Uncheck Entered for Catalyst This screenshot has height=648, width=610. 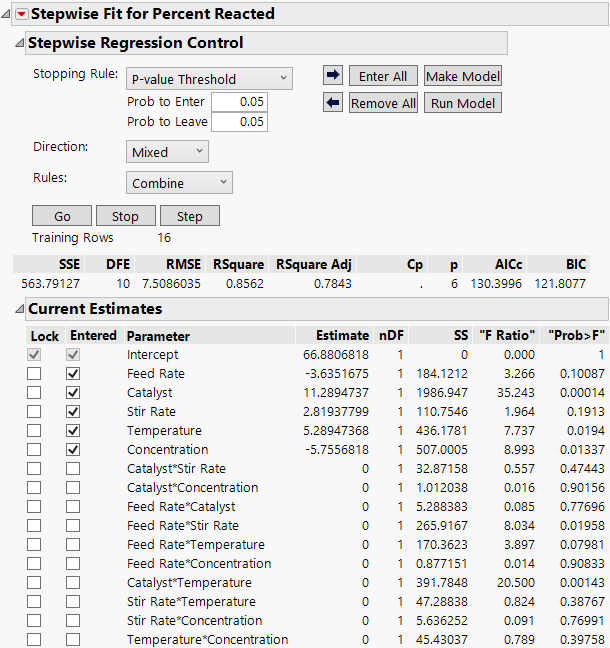[x=73, y=393]
